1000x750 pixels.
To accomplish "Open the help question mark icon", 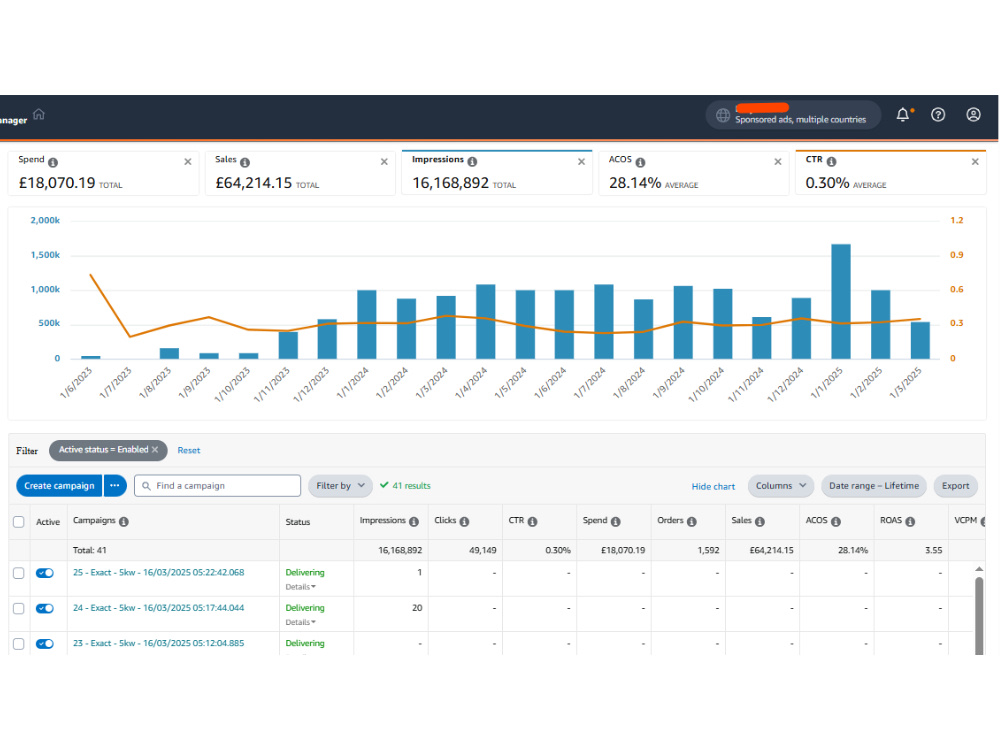I will [x=938, y=115].
